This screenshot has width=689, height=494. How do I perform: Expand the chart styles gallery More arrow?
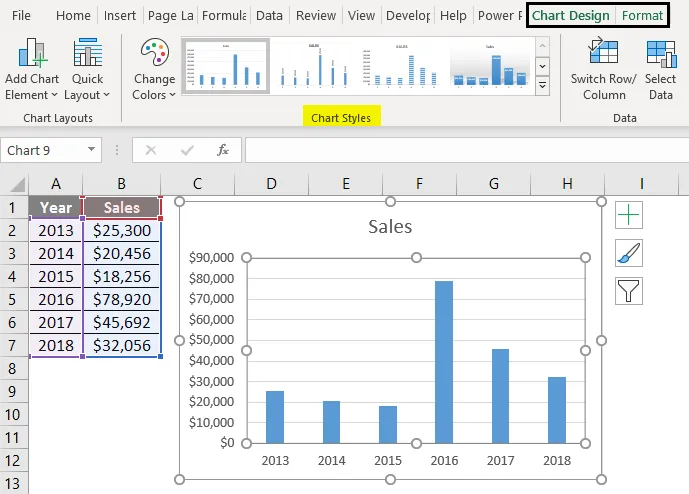(543, 87)
